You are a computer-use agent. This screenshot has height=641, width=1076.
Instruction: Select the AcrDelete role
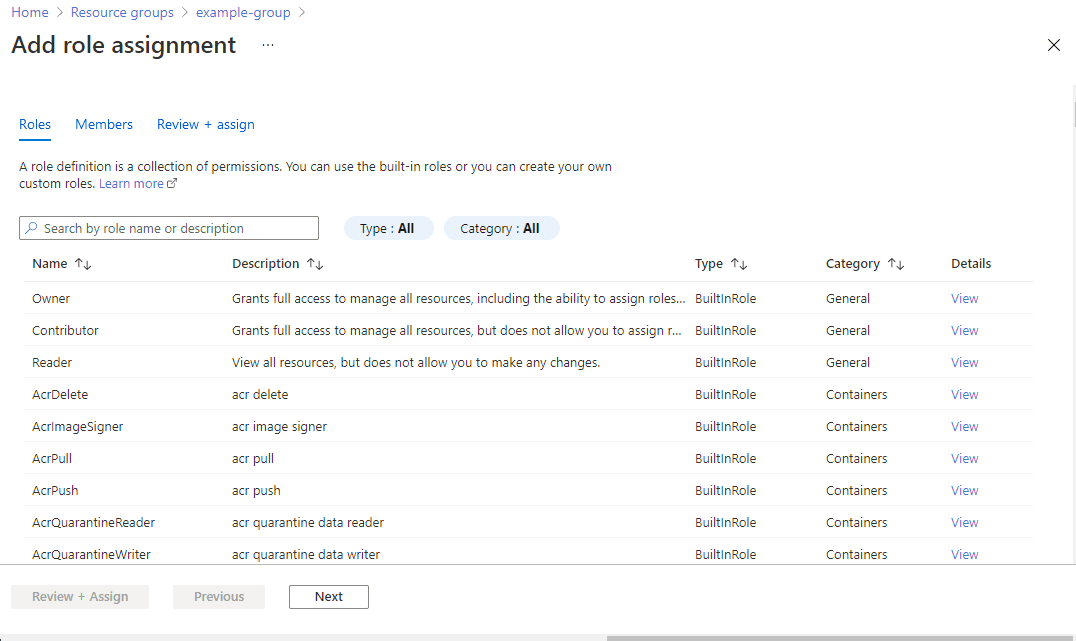pos(528,394)
